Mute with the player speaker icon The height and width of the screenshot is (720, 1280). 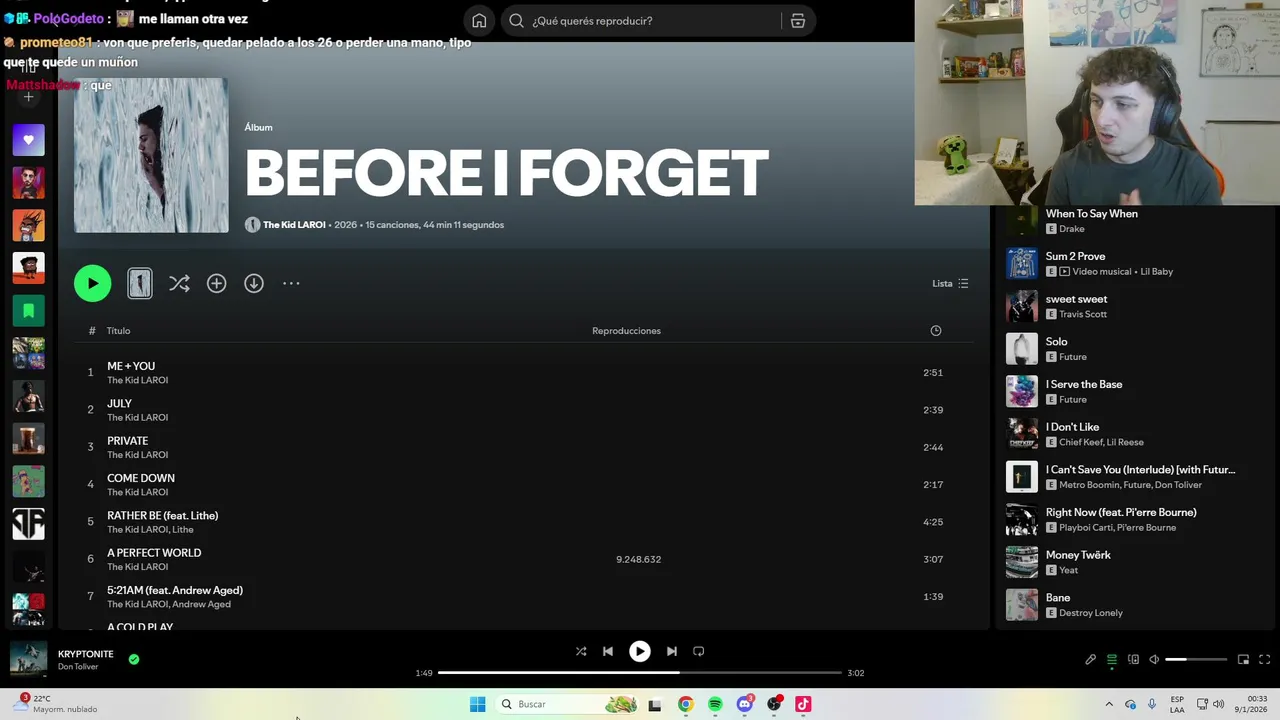pyautogui.click(x=1154, y=659)
